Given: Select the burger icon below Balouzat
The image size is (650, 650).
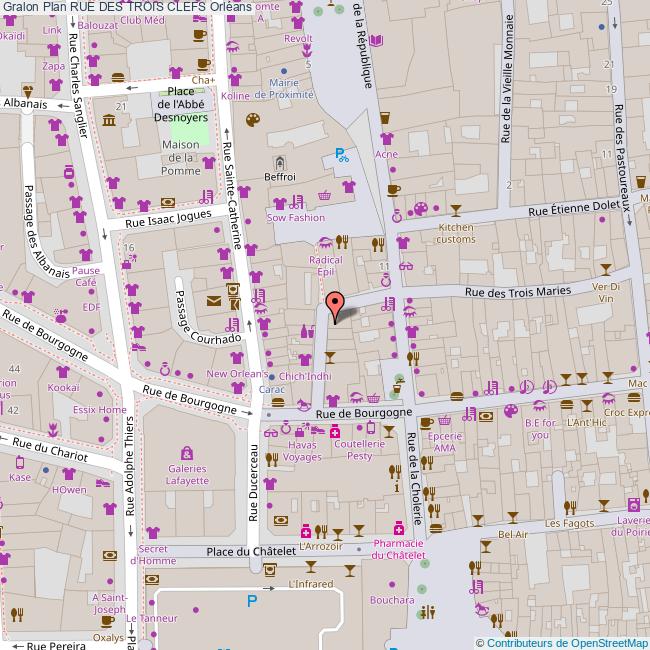Looking at the screenshot, I should click(x=118, y=76).
